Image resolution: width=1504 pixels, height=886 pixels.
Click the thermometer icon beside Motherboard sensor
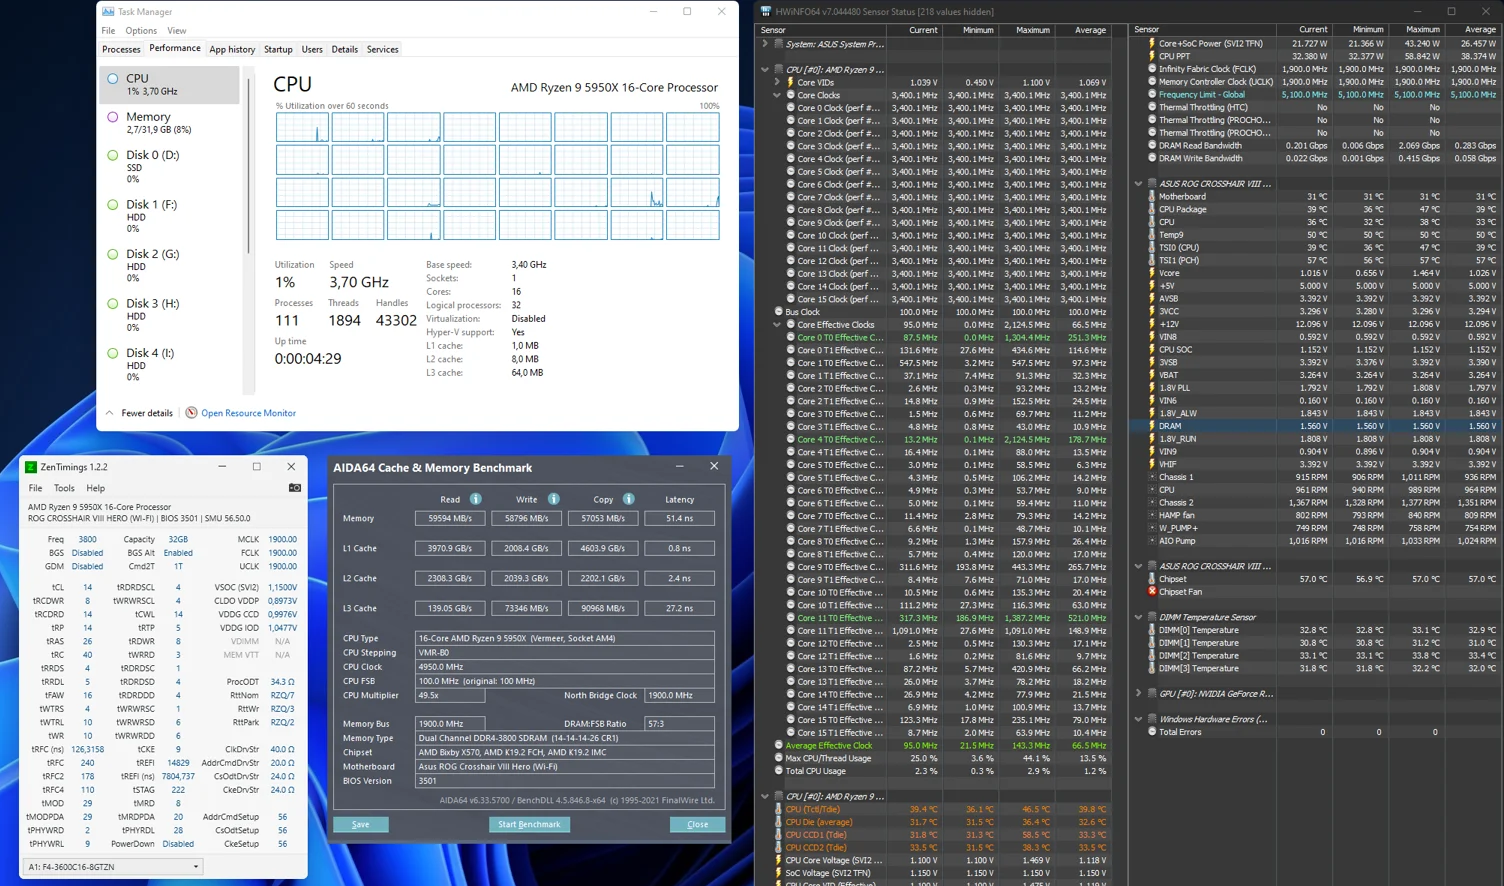[x=1152, y=197]
